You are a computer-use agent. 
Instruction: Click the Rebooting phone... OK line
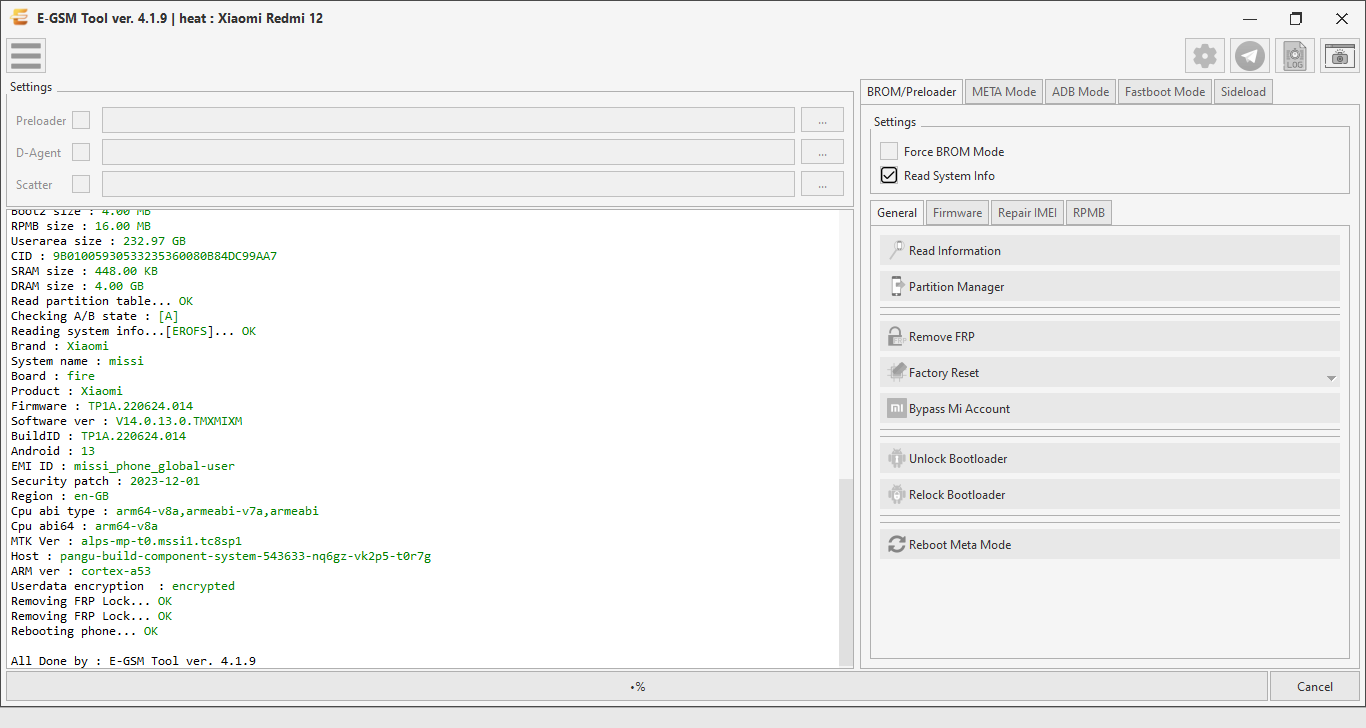tap(84, 631)
